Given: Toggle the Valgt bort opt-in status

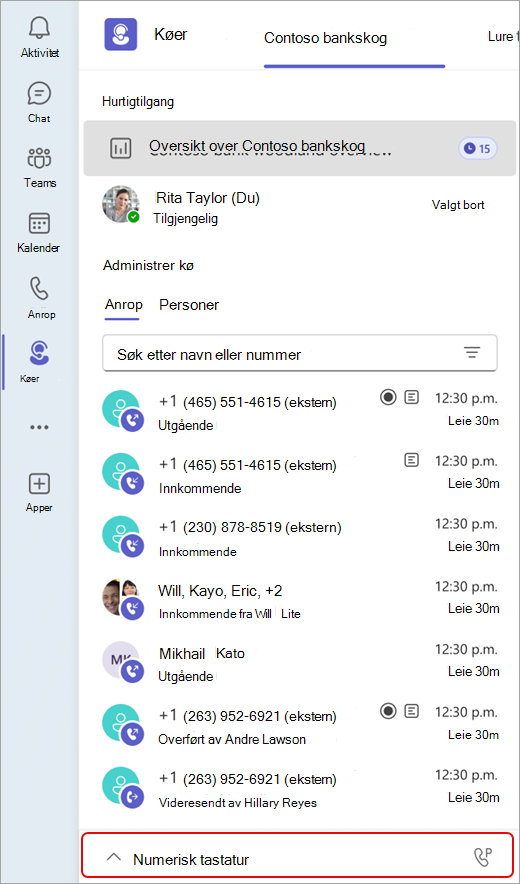Looking at the screenshot, I should pyautogui.click(x=458, y=205).
